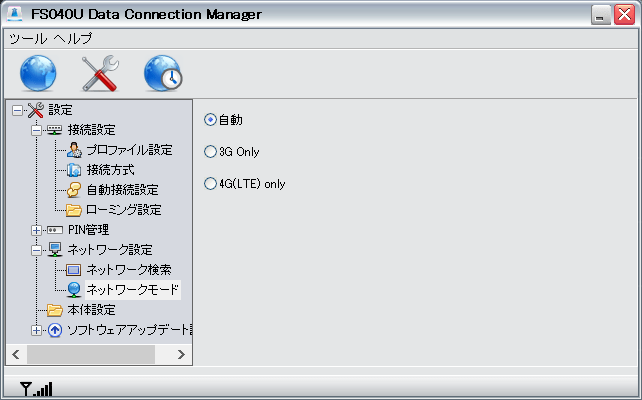
Task: Select ソフトウェアアップデート label in the tree
Action: coord(129,330)
